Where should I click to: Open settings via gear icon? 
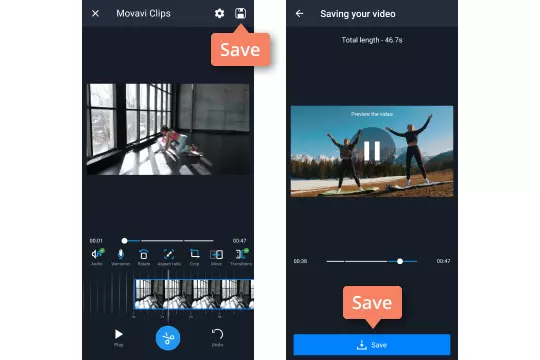(x=219, y=13)
